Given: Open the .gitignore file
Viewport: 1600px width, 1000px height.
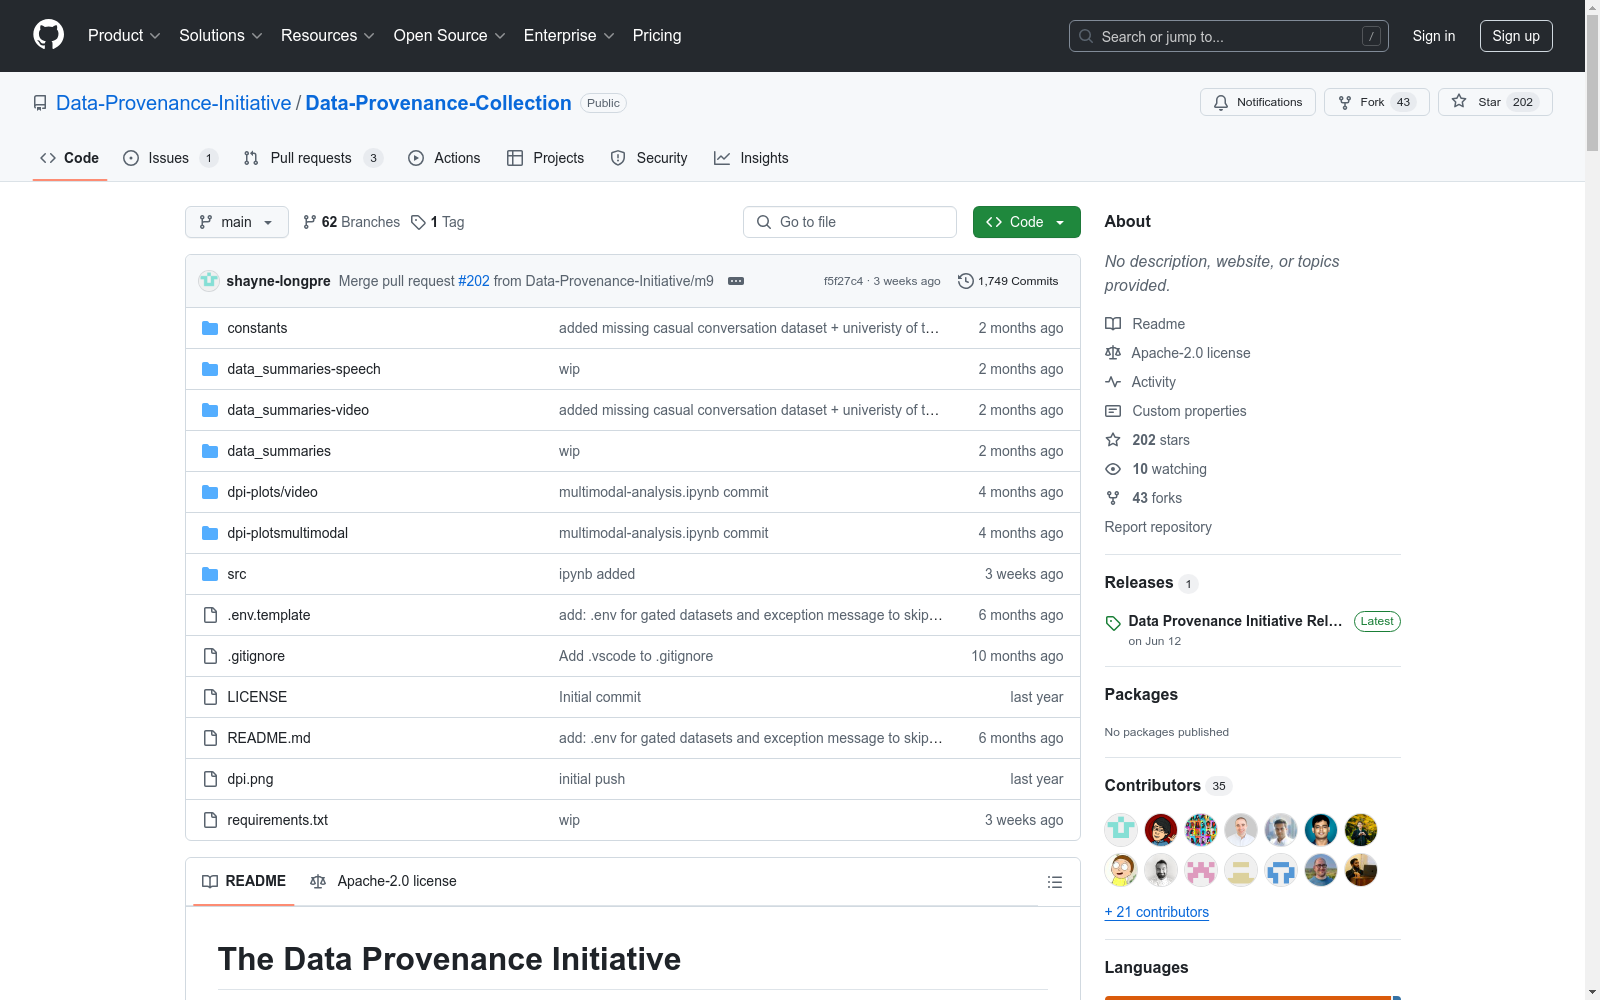Looking at the screenshot, I should pos(256,656).
